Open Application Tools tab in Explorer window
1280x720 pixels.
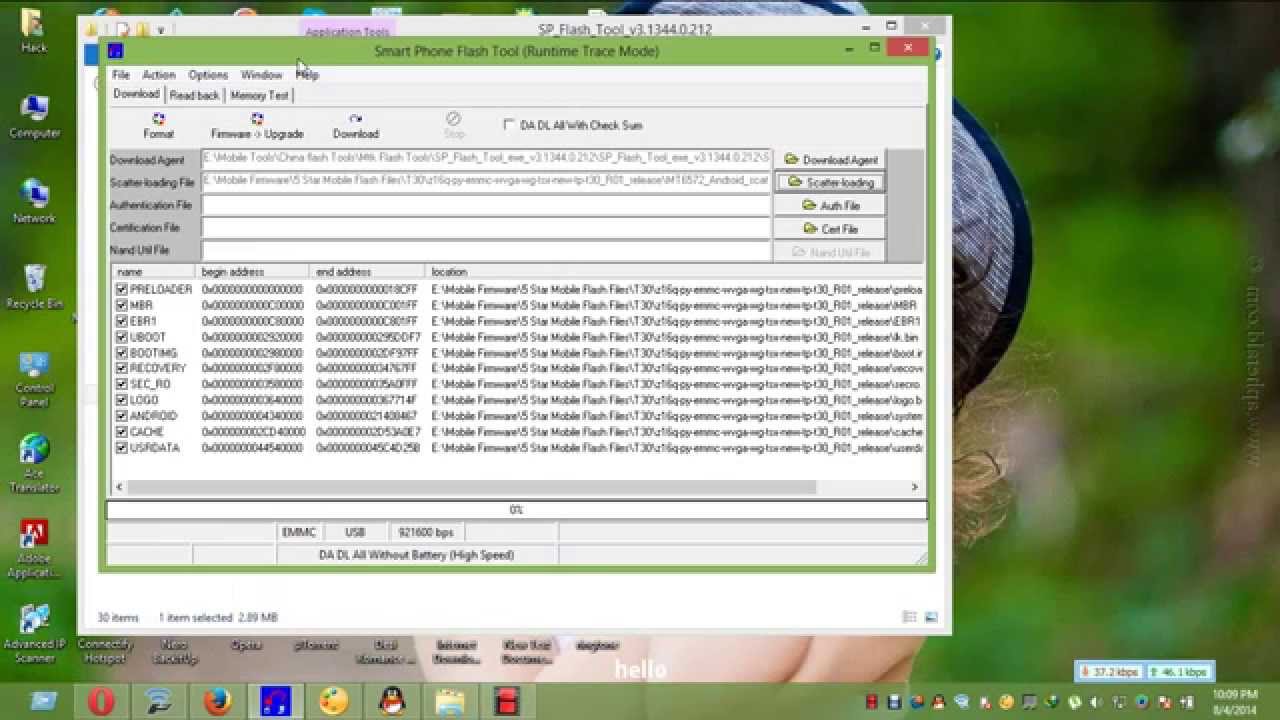pos(347,31)
